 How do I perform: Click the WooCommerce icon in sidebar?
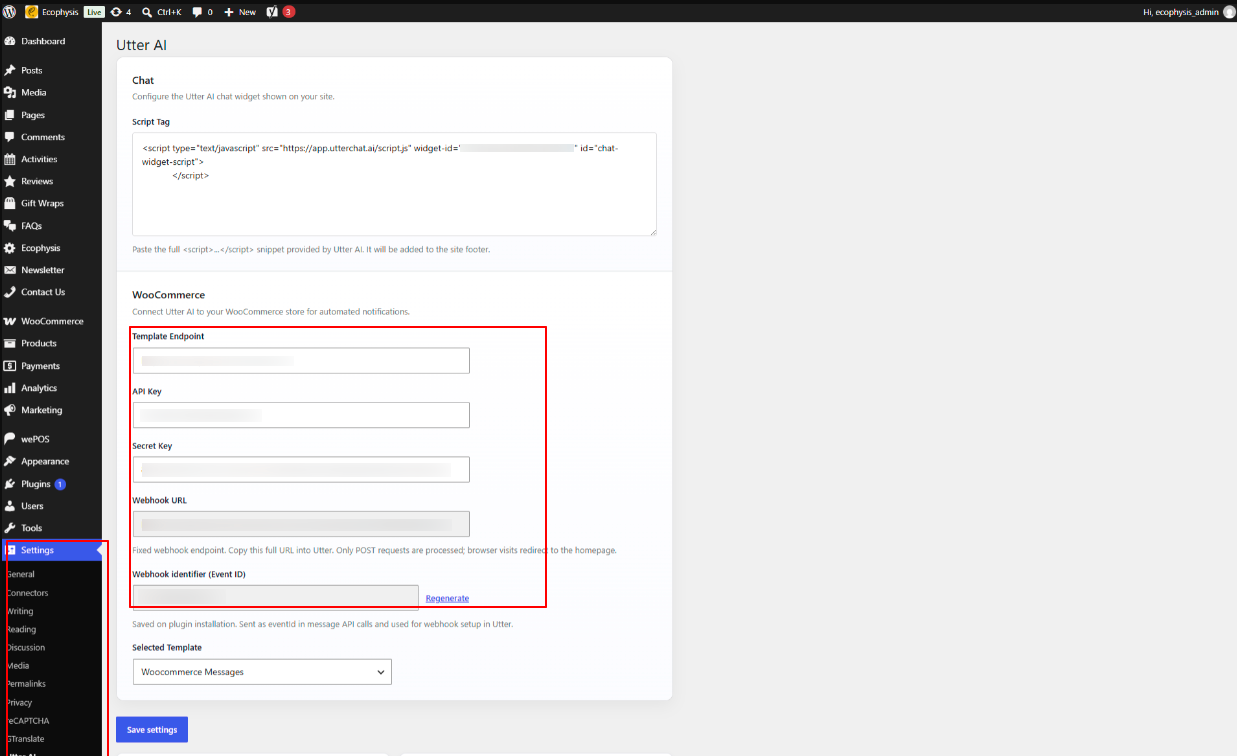tap(10, 321)
